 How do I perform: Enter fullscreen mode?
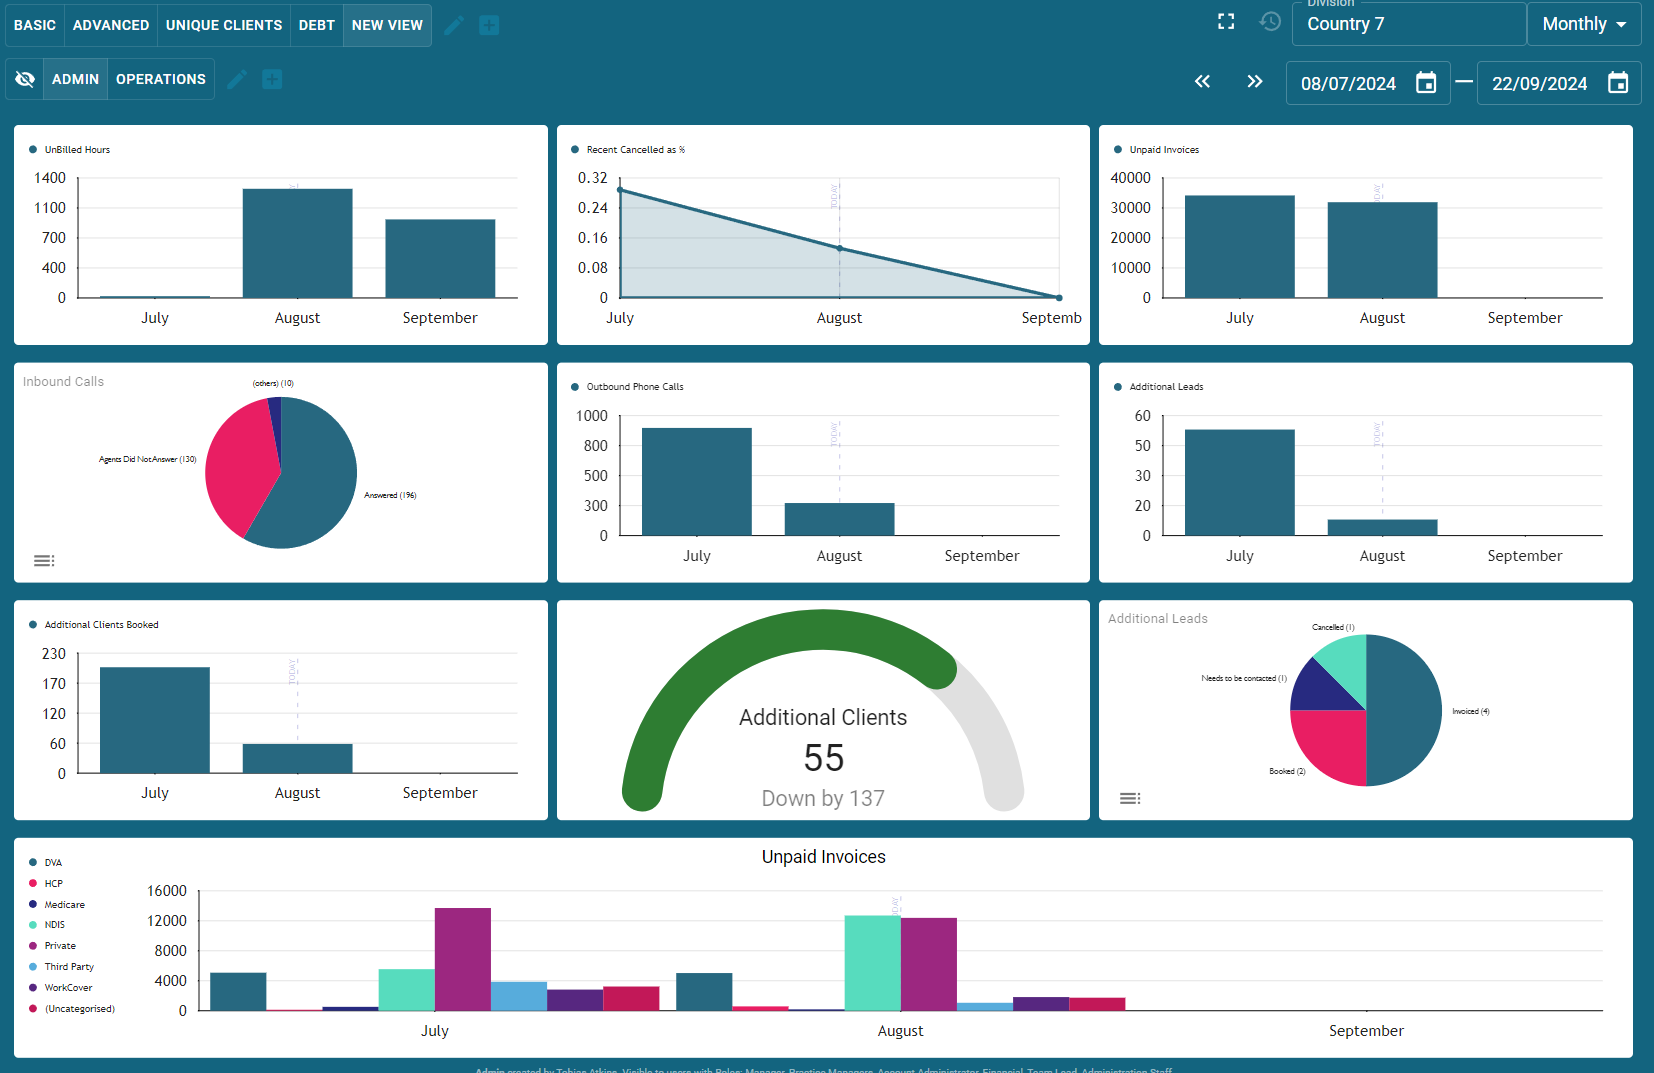(x=1226, y=22)
